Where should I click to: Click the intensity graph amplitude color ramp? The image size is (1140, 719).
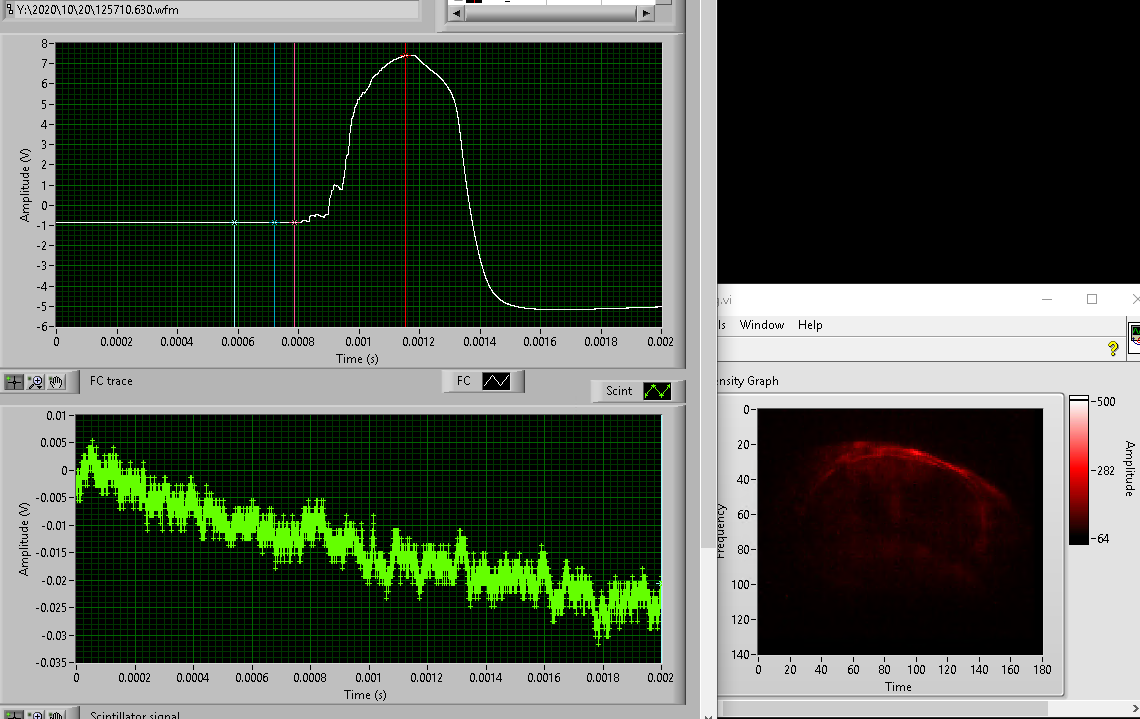(1079, 470)
